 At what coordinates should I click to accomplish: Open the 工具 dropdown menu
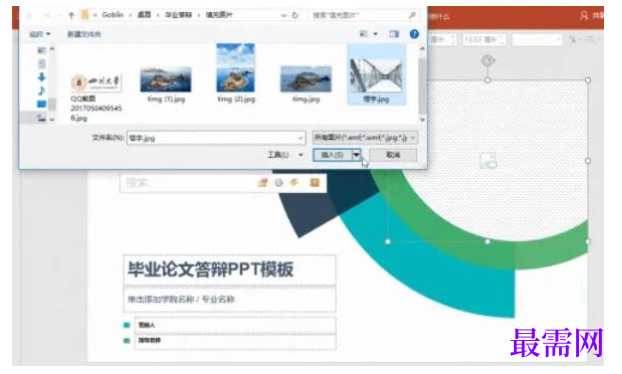285,155
